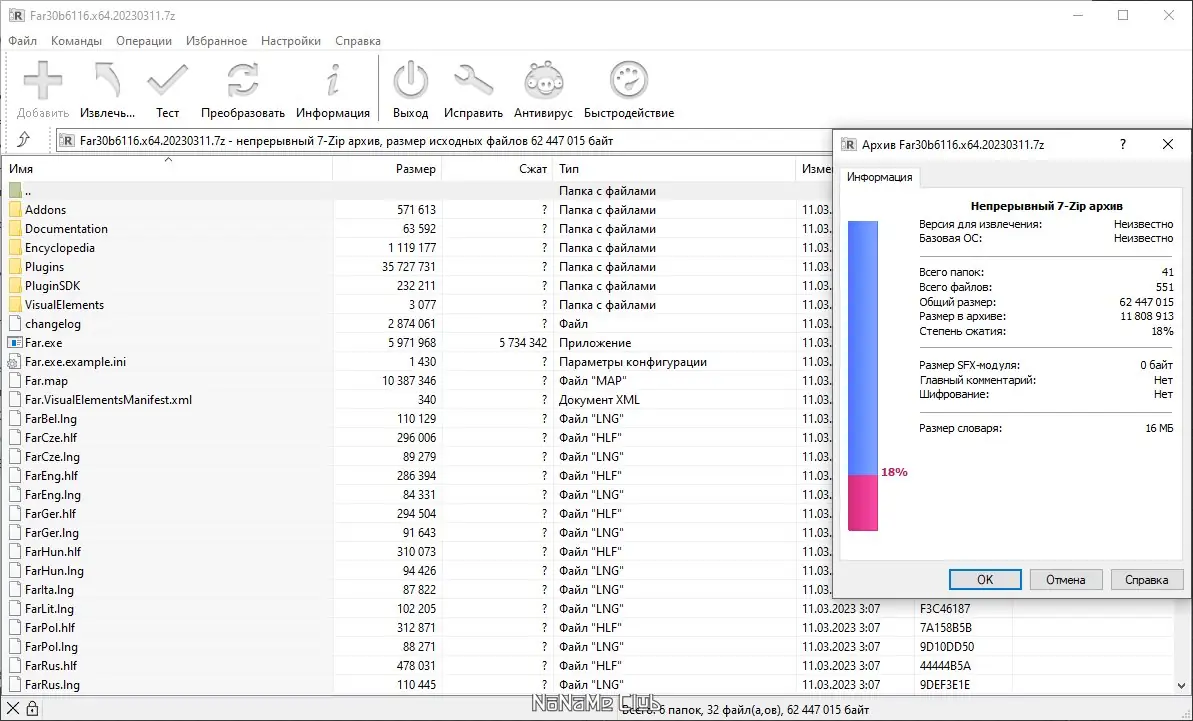Click the up-folder navigation arrow icon
The width and height of the screenshot is (1193, 721).
24,141
